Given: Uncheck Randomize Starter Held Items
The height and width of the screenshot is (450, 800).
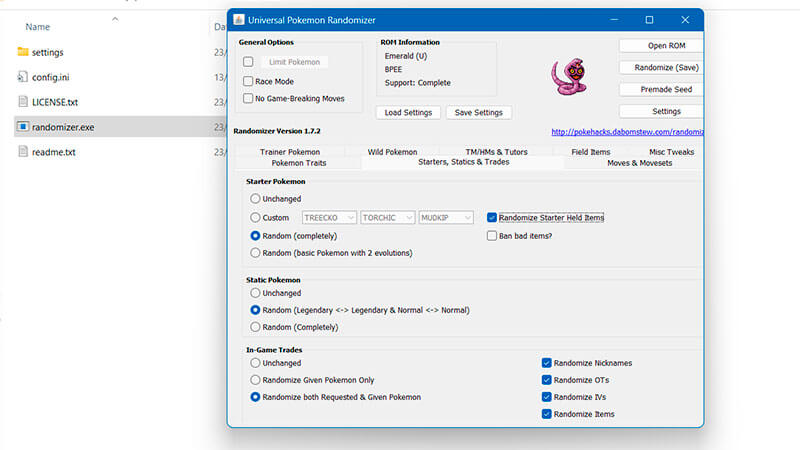Looking at the screenshot, I should pyautogui.click(x=492, y=217).
